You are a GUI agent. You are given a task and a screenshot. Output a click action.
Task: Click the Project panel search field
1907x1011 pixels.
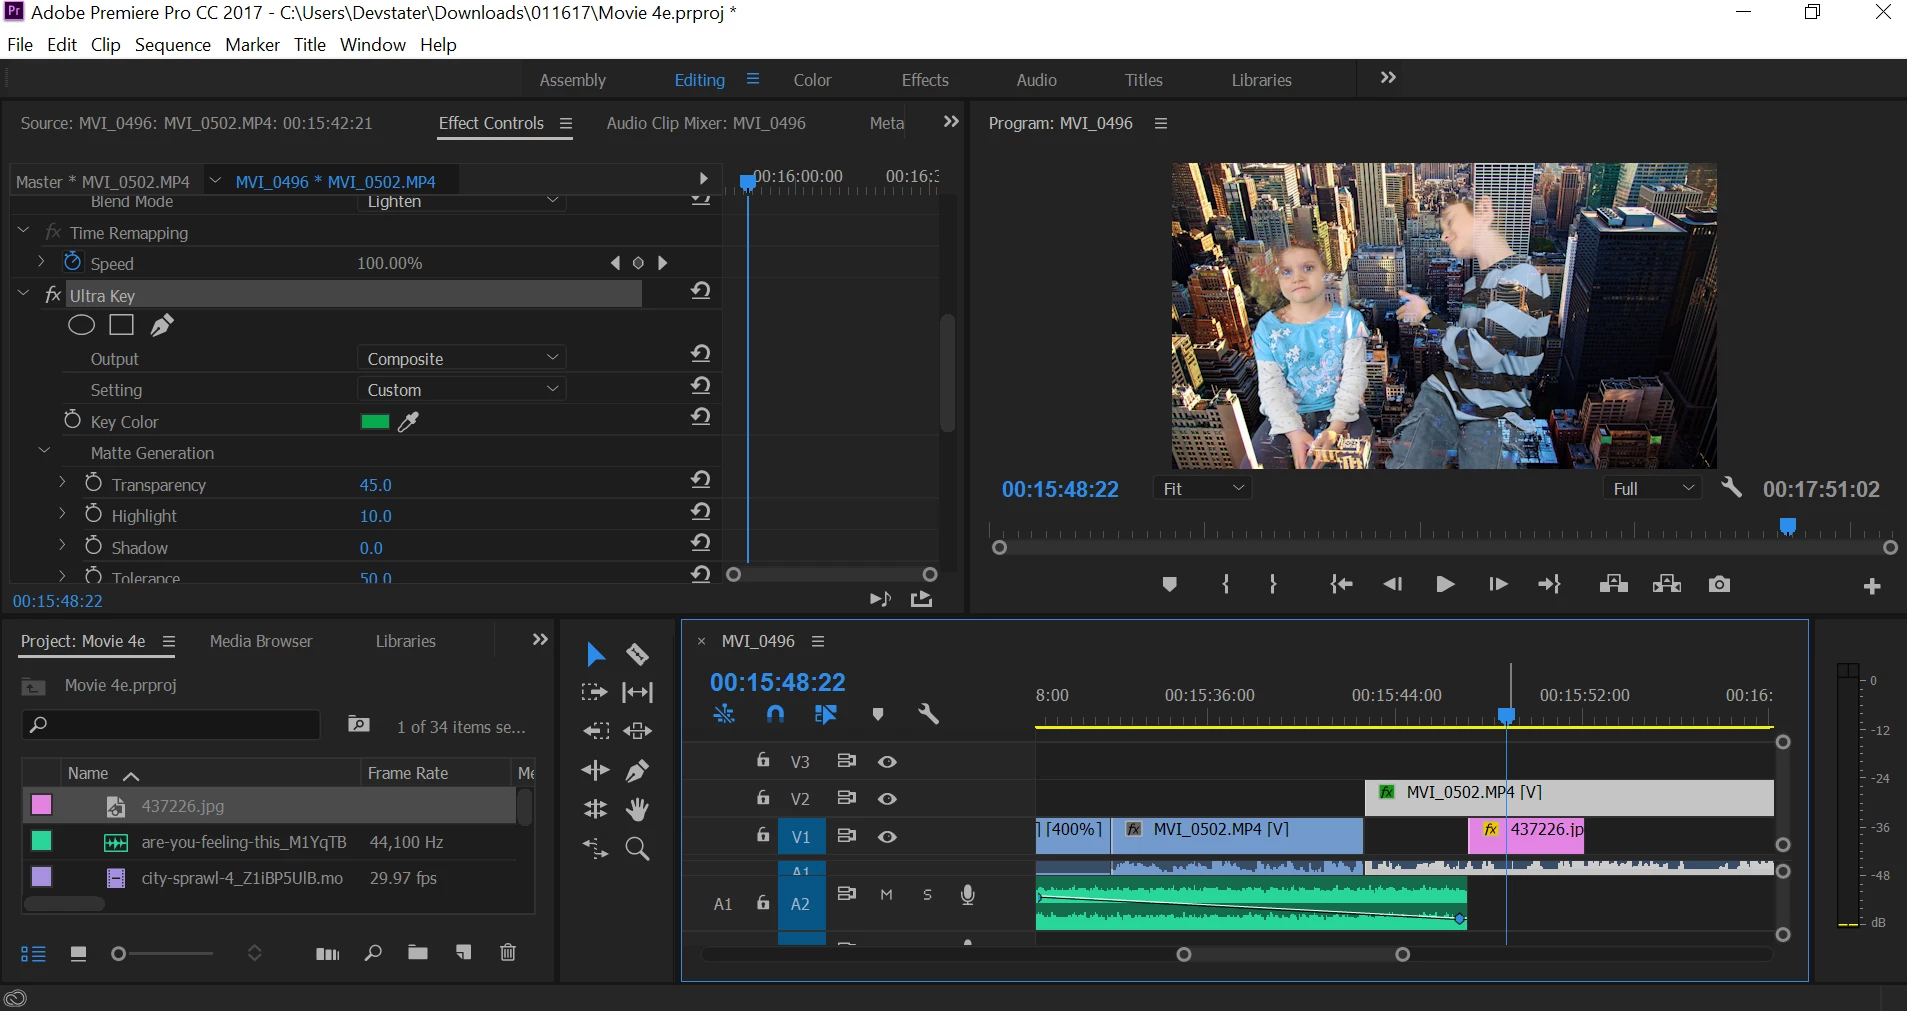coord(171,724)
